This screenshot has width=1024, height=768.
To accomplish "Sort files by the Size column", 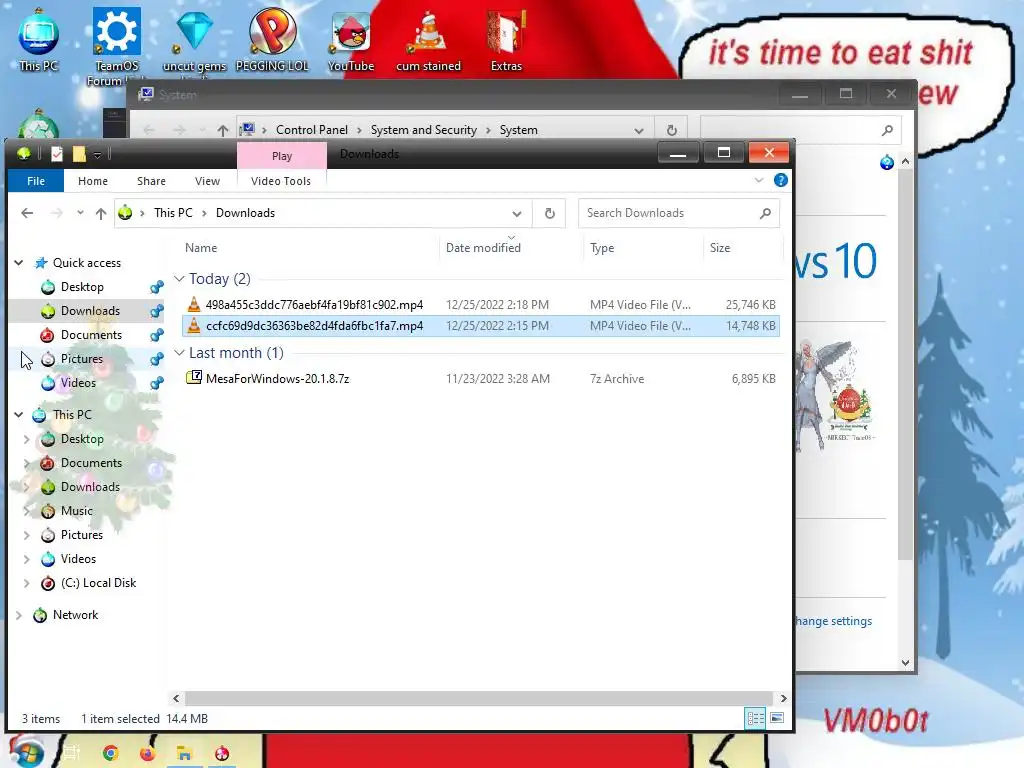I will (x=720, y=248).
